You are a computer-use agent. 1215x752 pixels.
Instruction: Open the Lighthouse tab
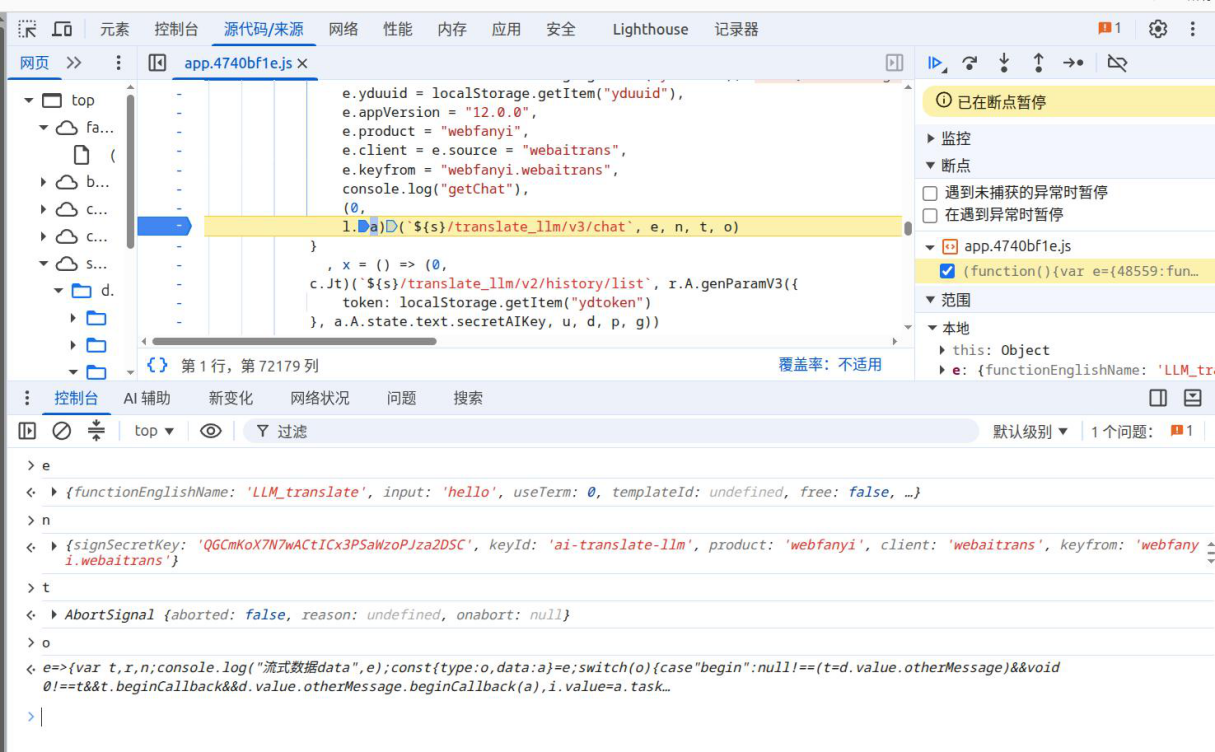[650, 29]
